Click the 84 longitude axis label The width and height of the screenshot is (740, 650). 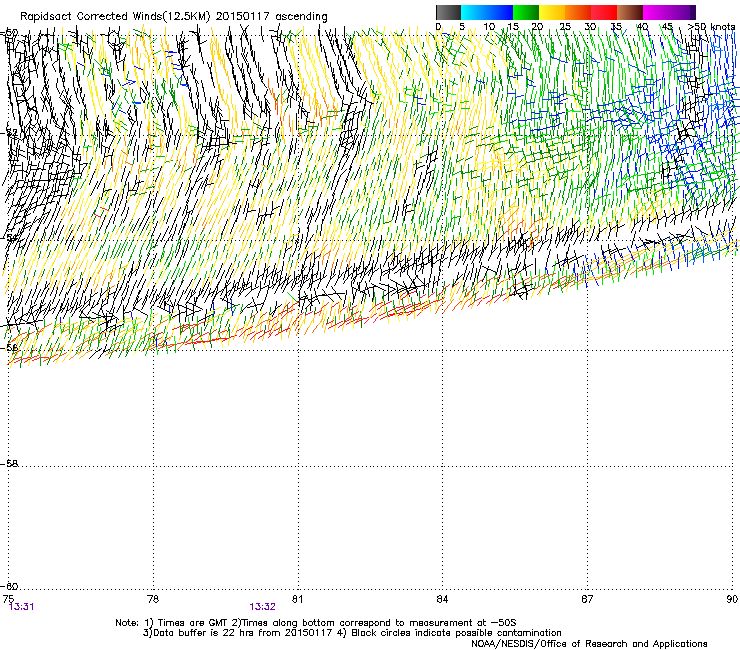pyautogui.click(x=442, y=599)
